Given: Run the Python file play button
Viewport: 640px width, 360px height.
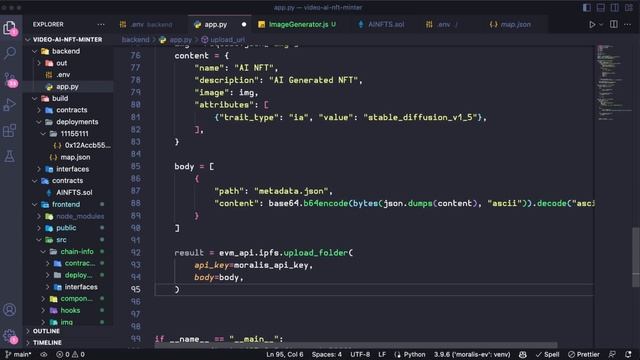Looking at the screenshot, I should click(x=592, y=24).
